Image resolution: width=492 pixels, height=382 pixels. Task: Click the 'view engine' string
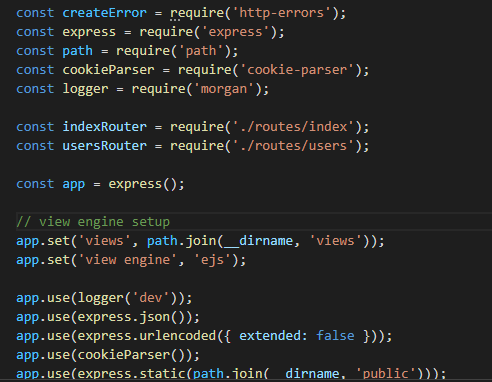127,260
